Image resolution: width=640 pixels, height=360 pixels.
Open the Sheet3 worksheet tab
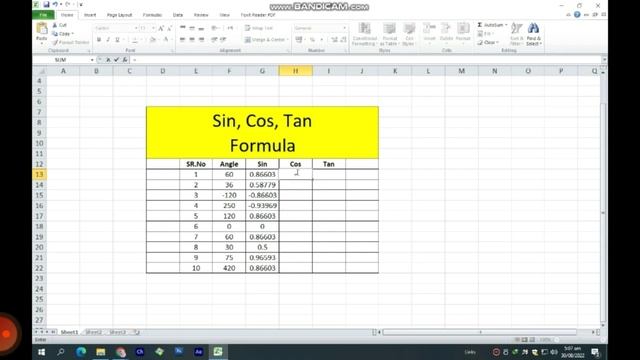[118, 332]
